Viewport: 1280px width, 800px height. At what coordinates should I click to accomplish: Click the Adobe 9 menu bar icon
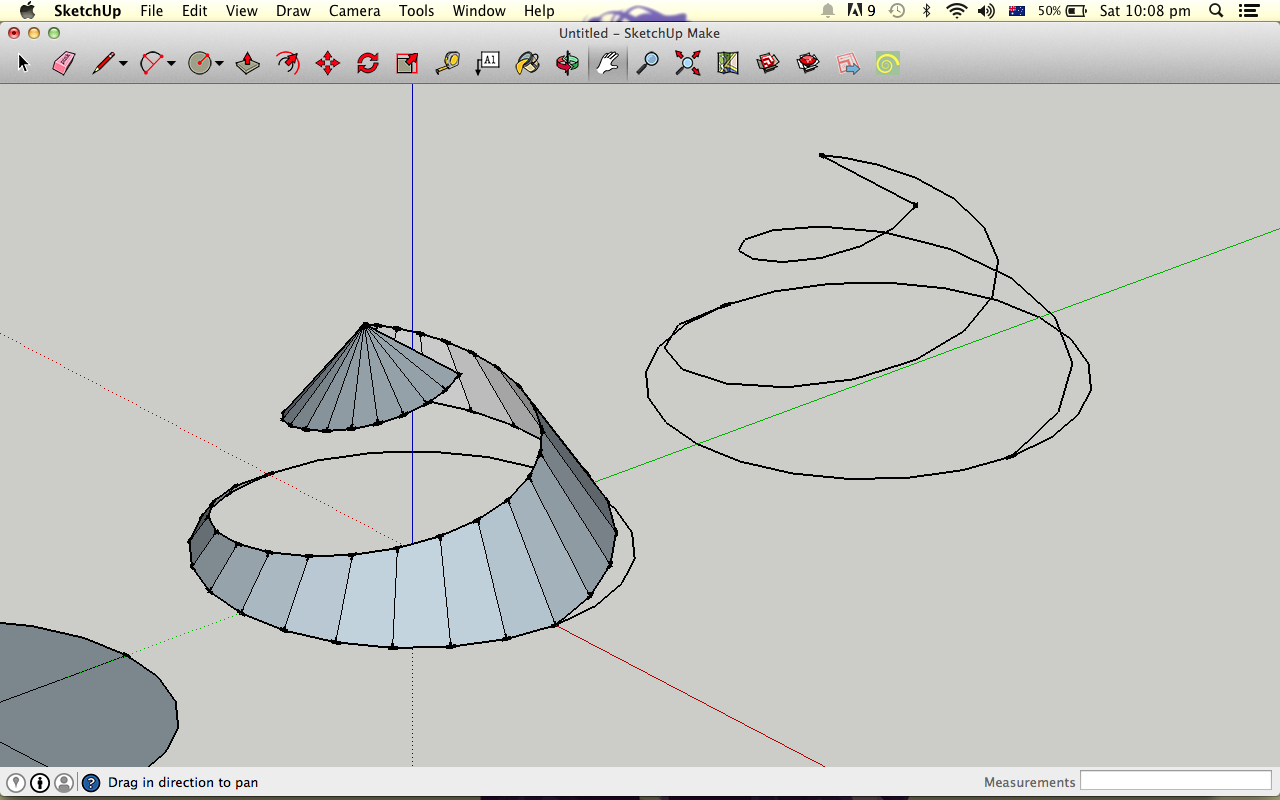pos(861,11)
